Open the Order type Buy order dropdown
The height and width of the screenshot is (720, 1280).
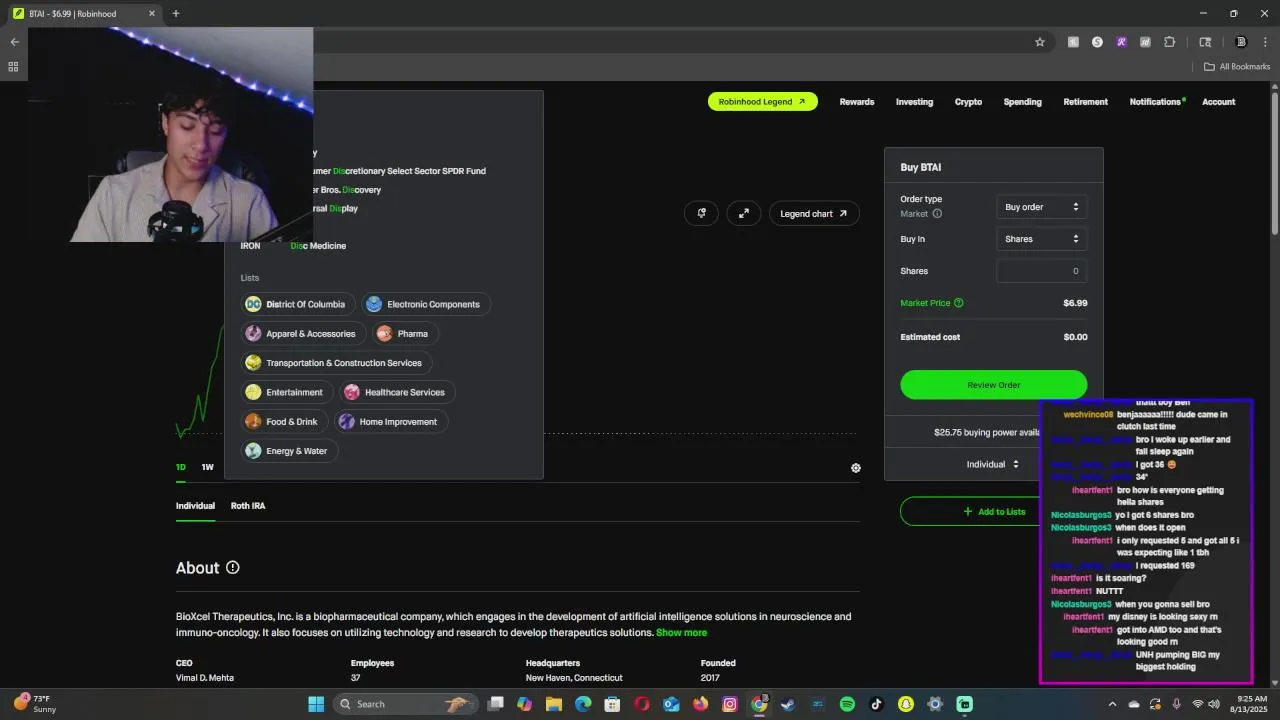1041,207
